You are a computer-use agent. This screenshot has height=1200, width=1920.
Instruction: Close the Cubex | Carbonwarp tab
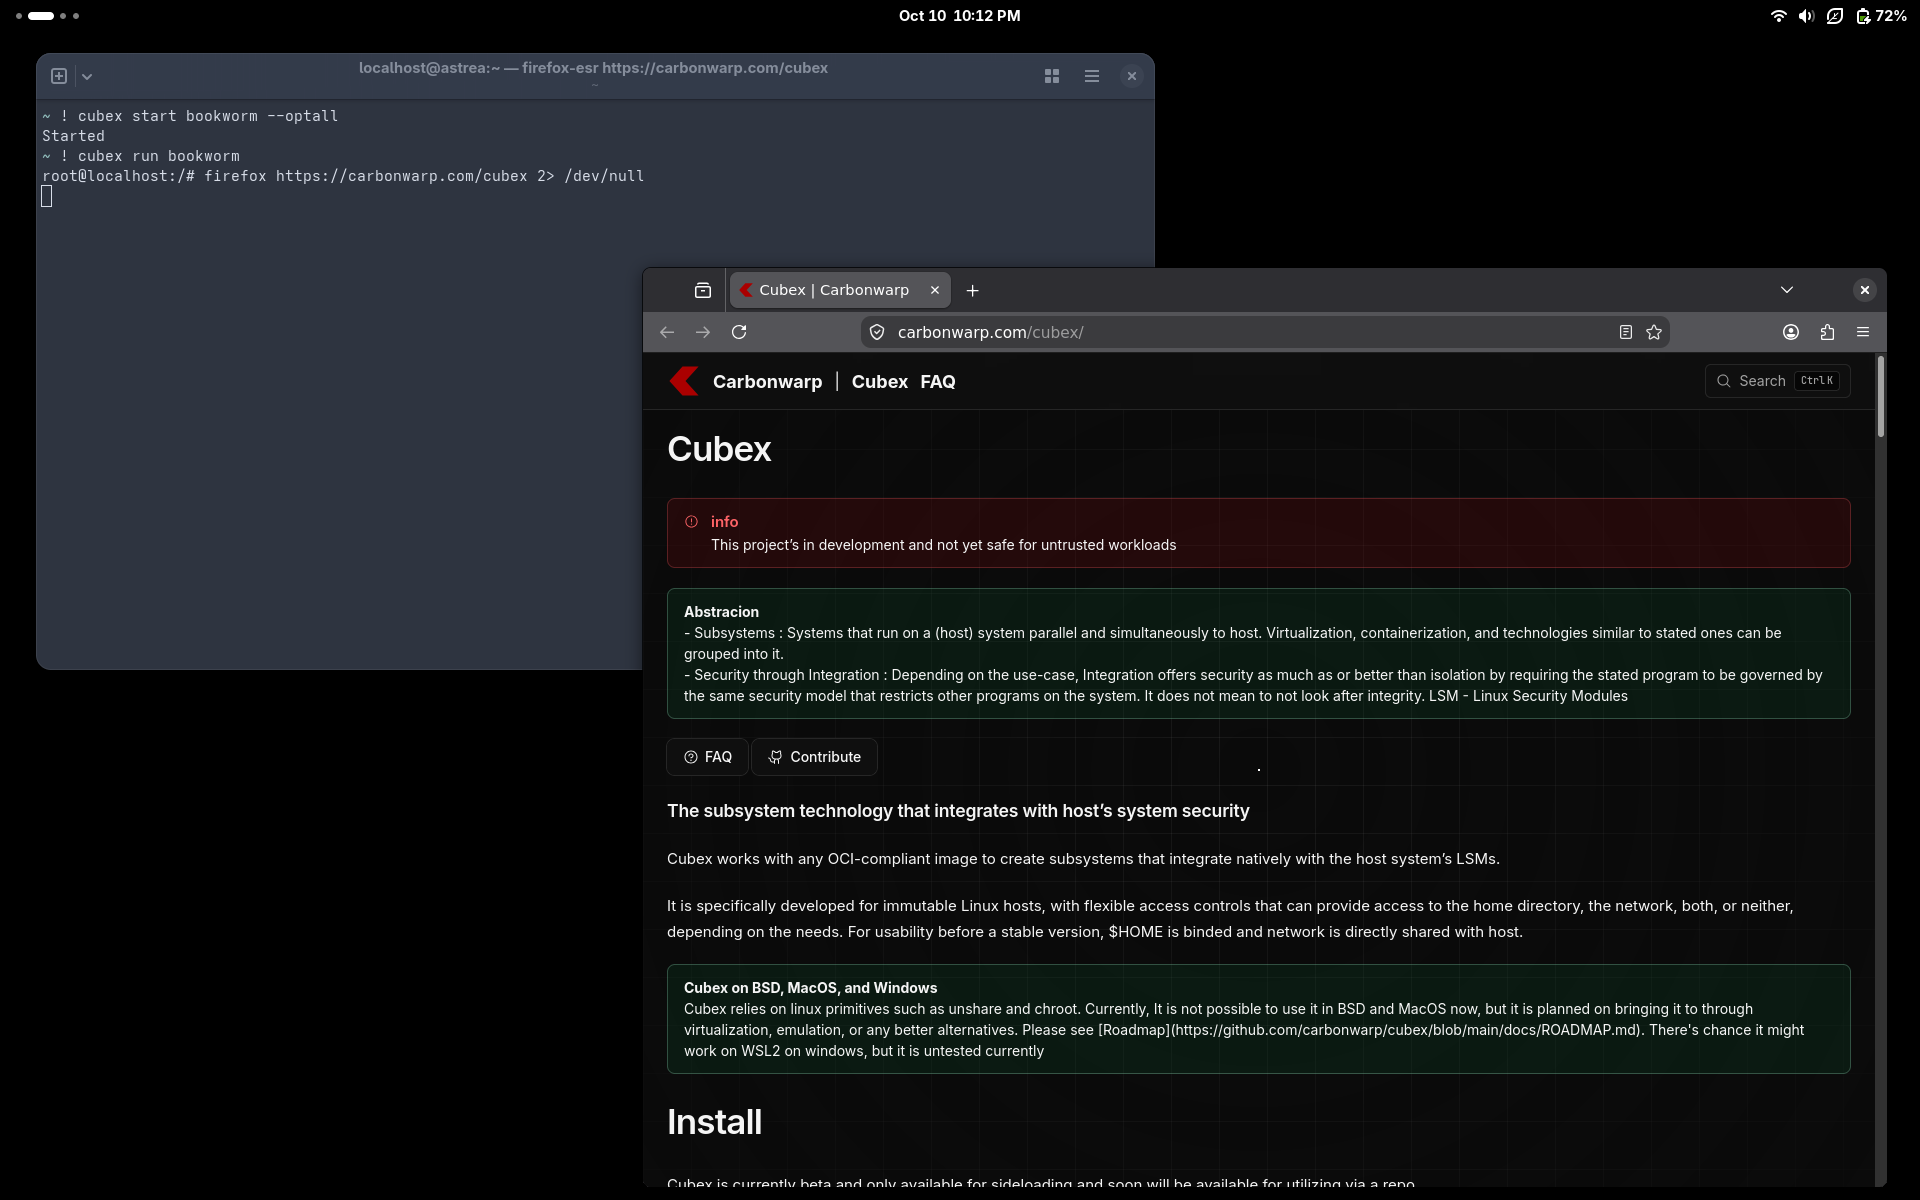pos(935,290)
